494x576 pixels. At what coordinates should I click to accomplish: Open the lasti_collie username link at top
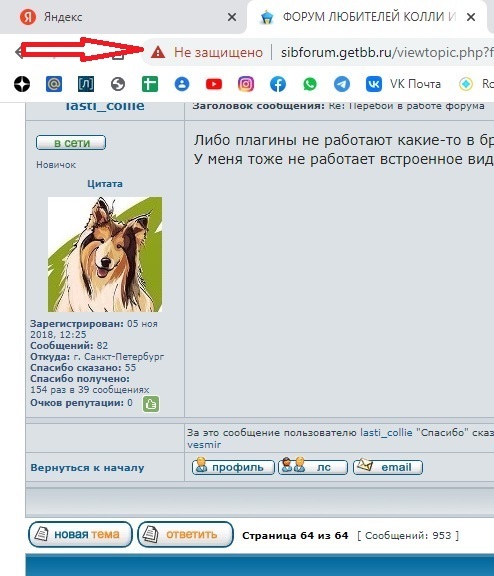pyautogui.click(x=105, y=106)
